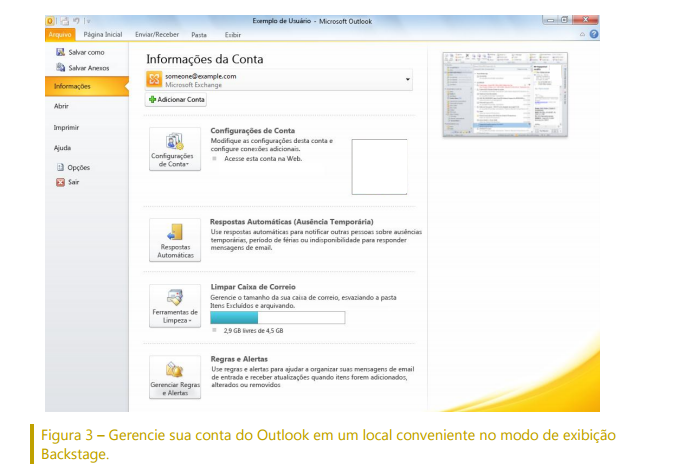This screenshot has height=466, width=687.
Task: Expand the account selector dropdown
Action: pos(408,79)
